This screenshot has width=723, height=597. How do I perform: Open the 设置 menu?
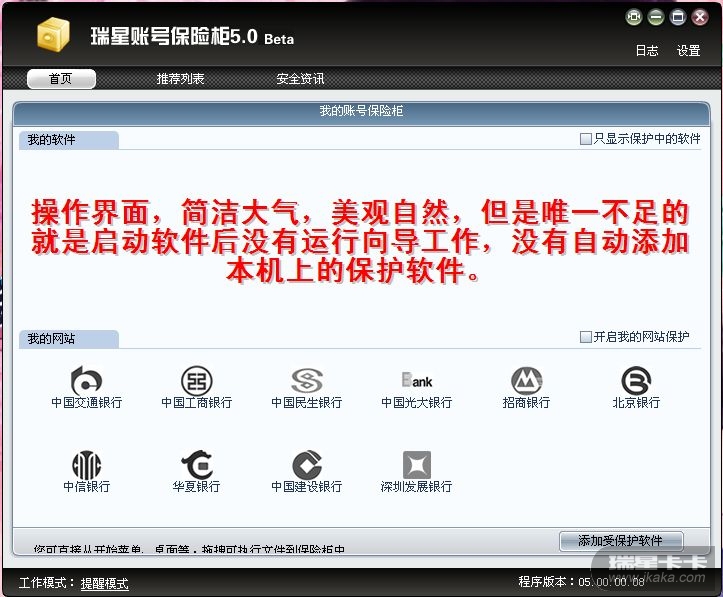point(688,51)
